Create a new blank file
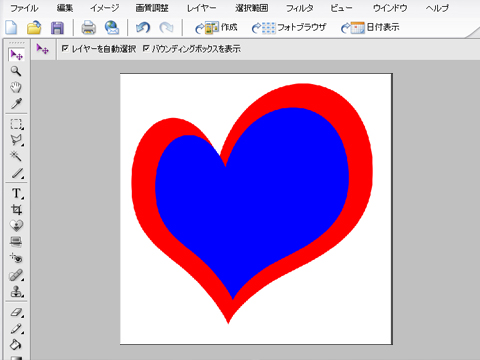The image size is (480, 360). tap(11, 27)
